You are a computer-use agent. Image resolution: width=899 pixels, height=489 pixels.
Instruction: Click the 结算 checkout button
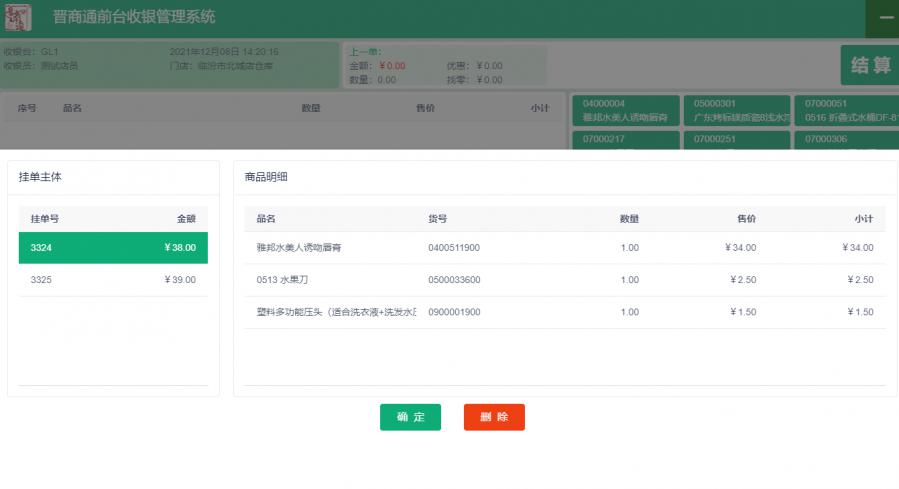[869, 66]
